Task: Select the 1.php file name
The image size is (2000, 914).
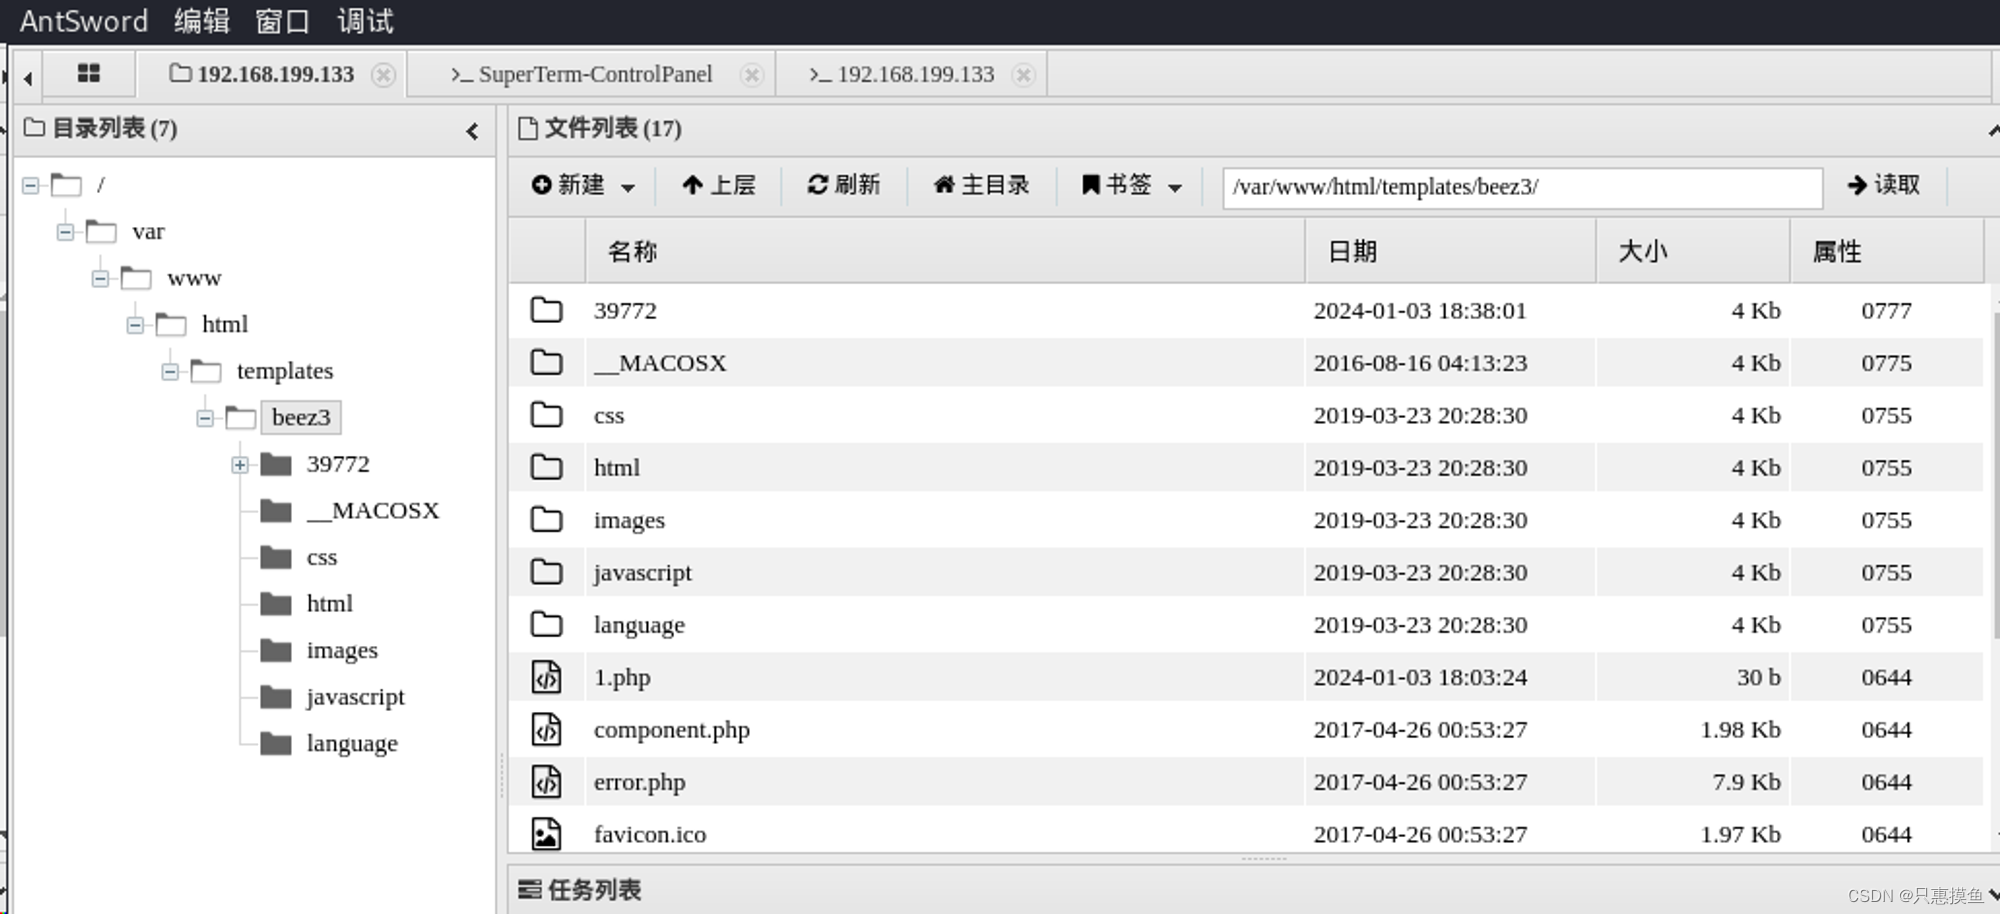Action: click(622, 677)
